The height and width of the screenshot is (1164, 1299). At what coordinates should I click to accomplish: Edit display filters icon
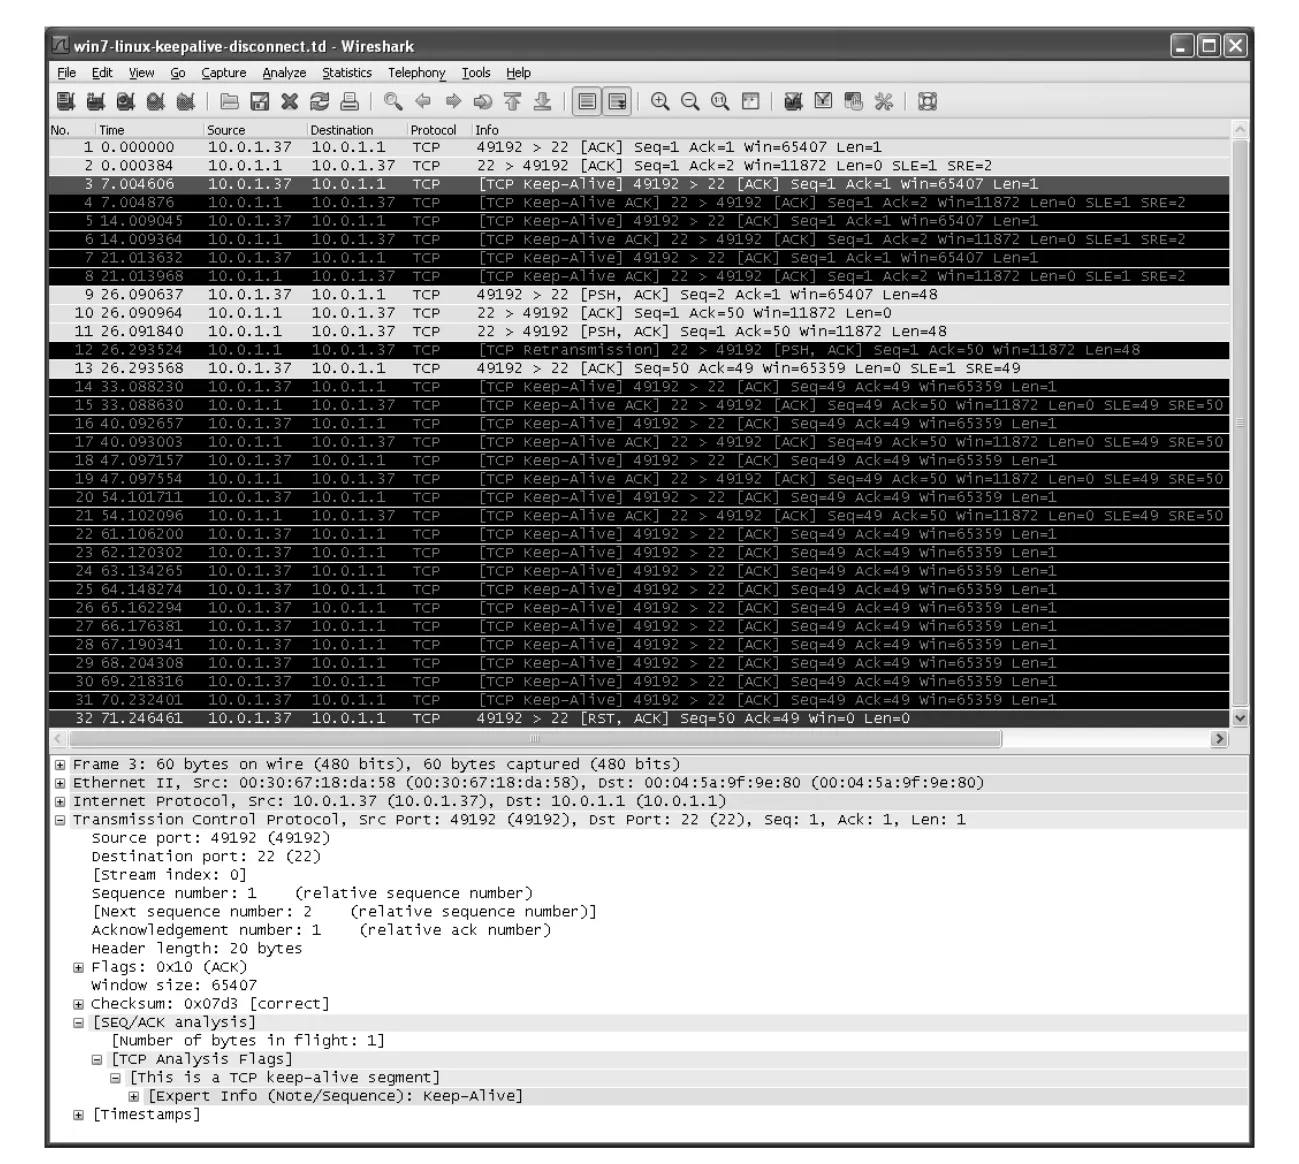(x=824, y=101)
